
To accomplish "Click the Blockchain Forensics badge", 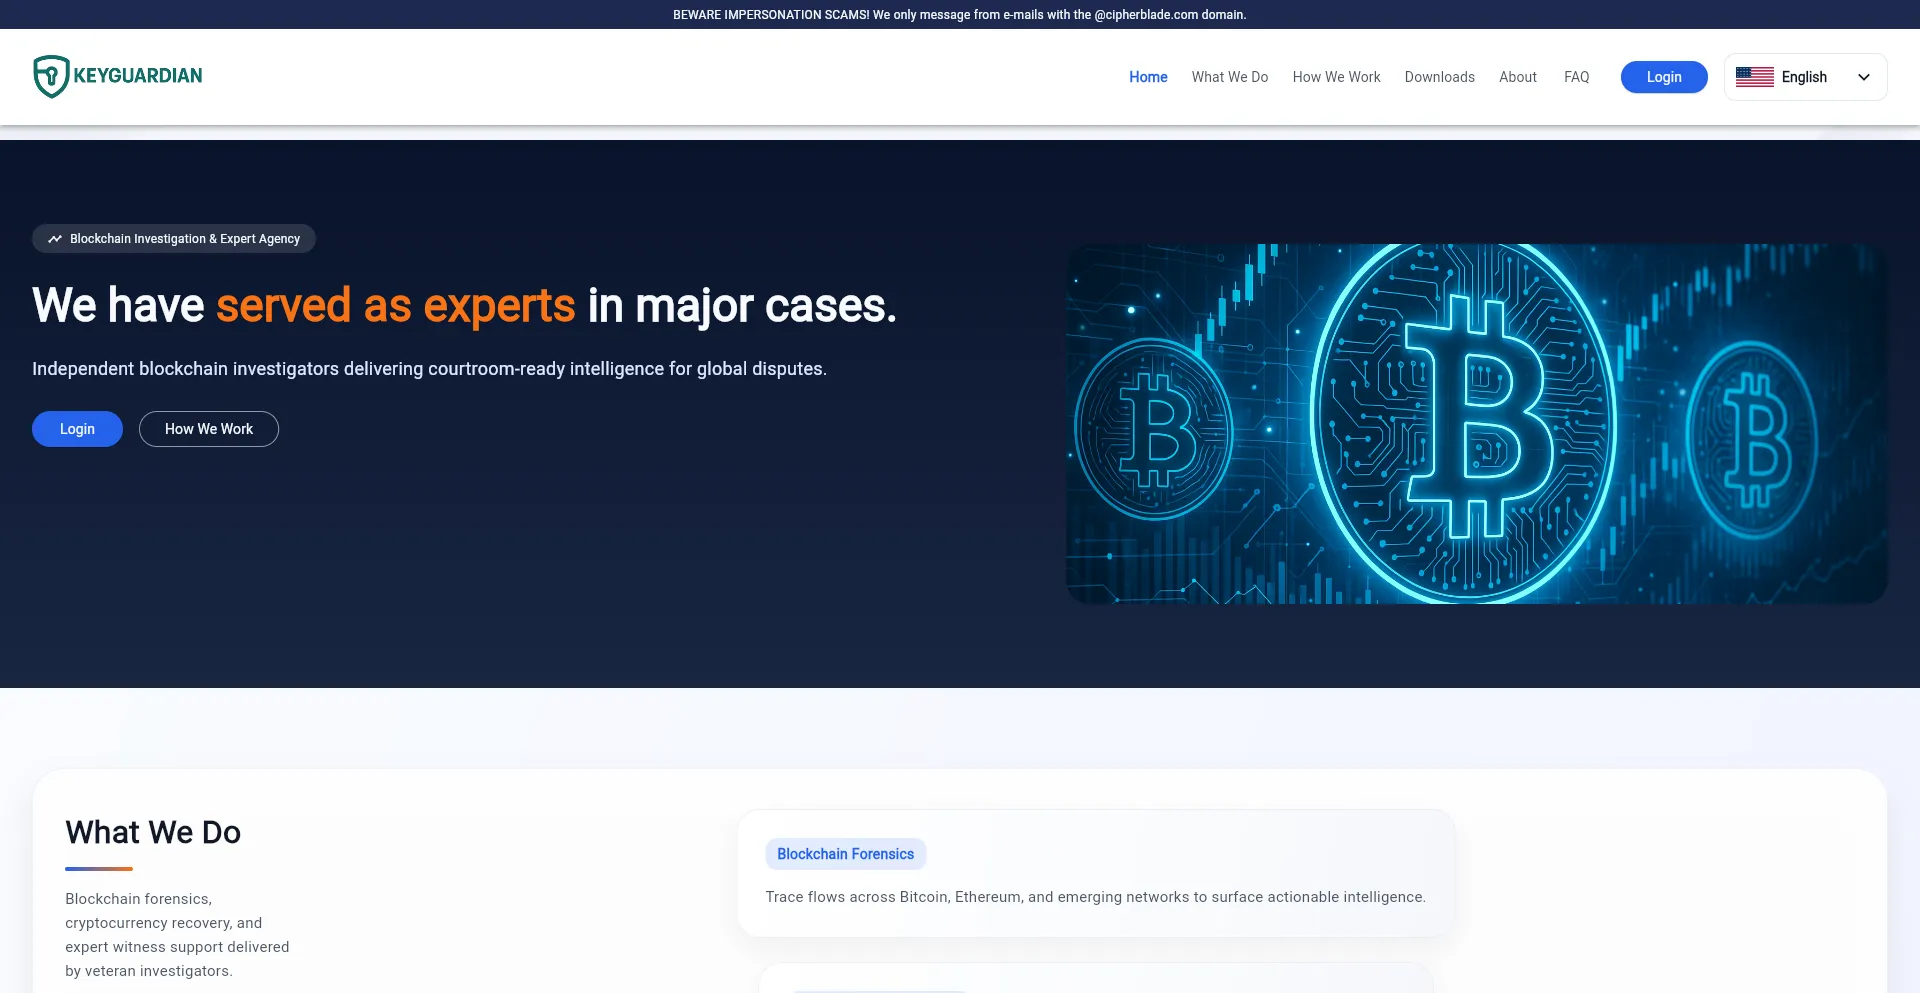I will tap(845, 854).
